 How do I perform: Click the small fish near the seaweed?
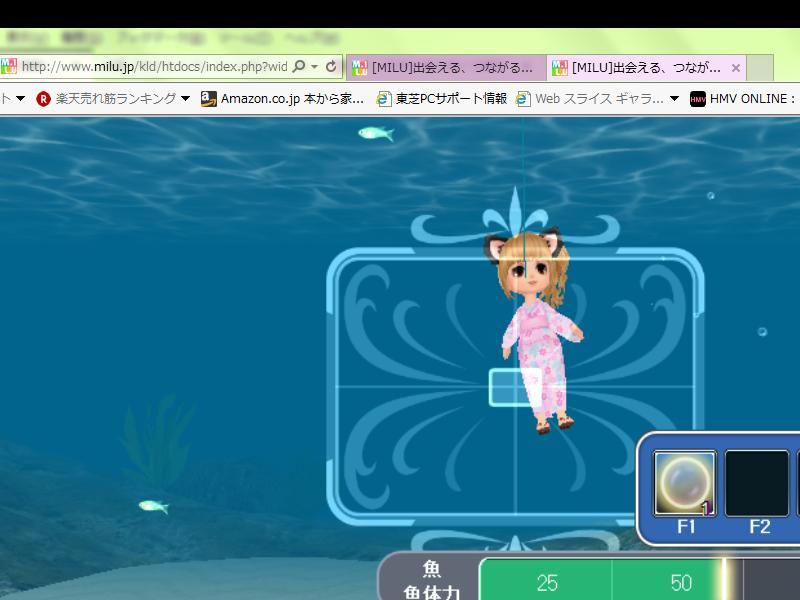click(x=154, y=506)
